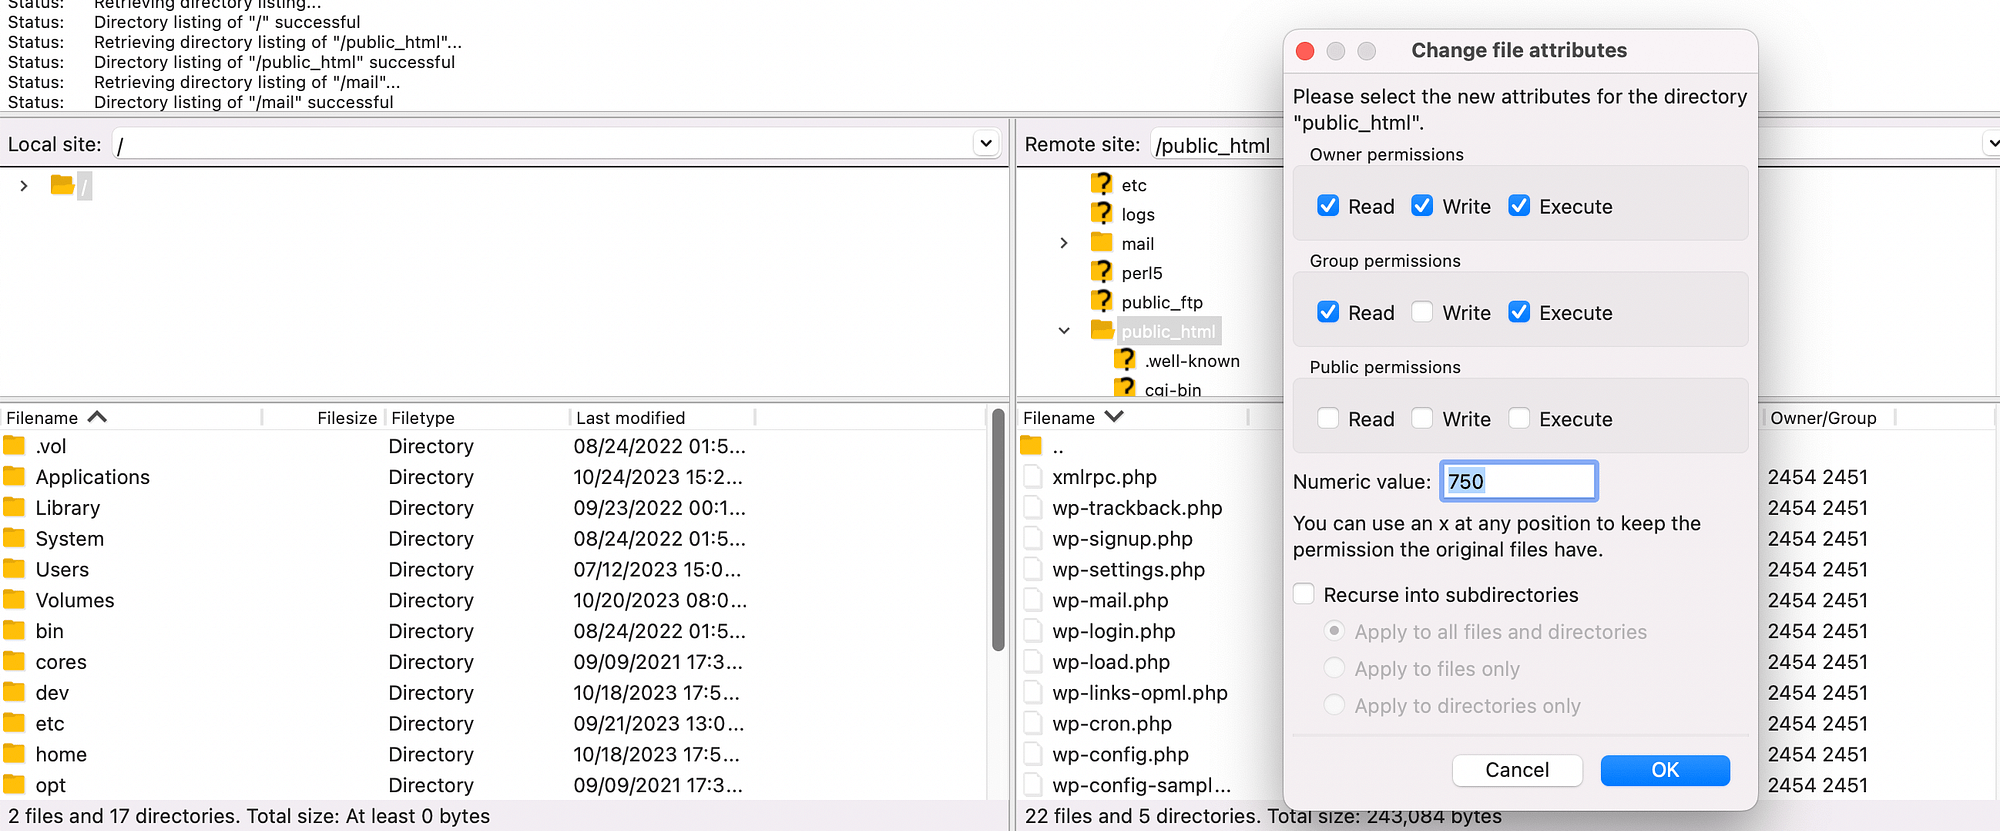Image resolution: width=2000 pixels, height=831 pixels.
Task: Sort local list by Last modified column
Action: pos(630,418)
